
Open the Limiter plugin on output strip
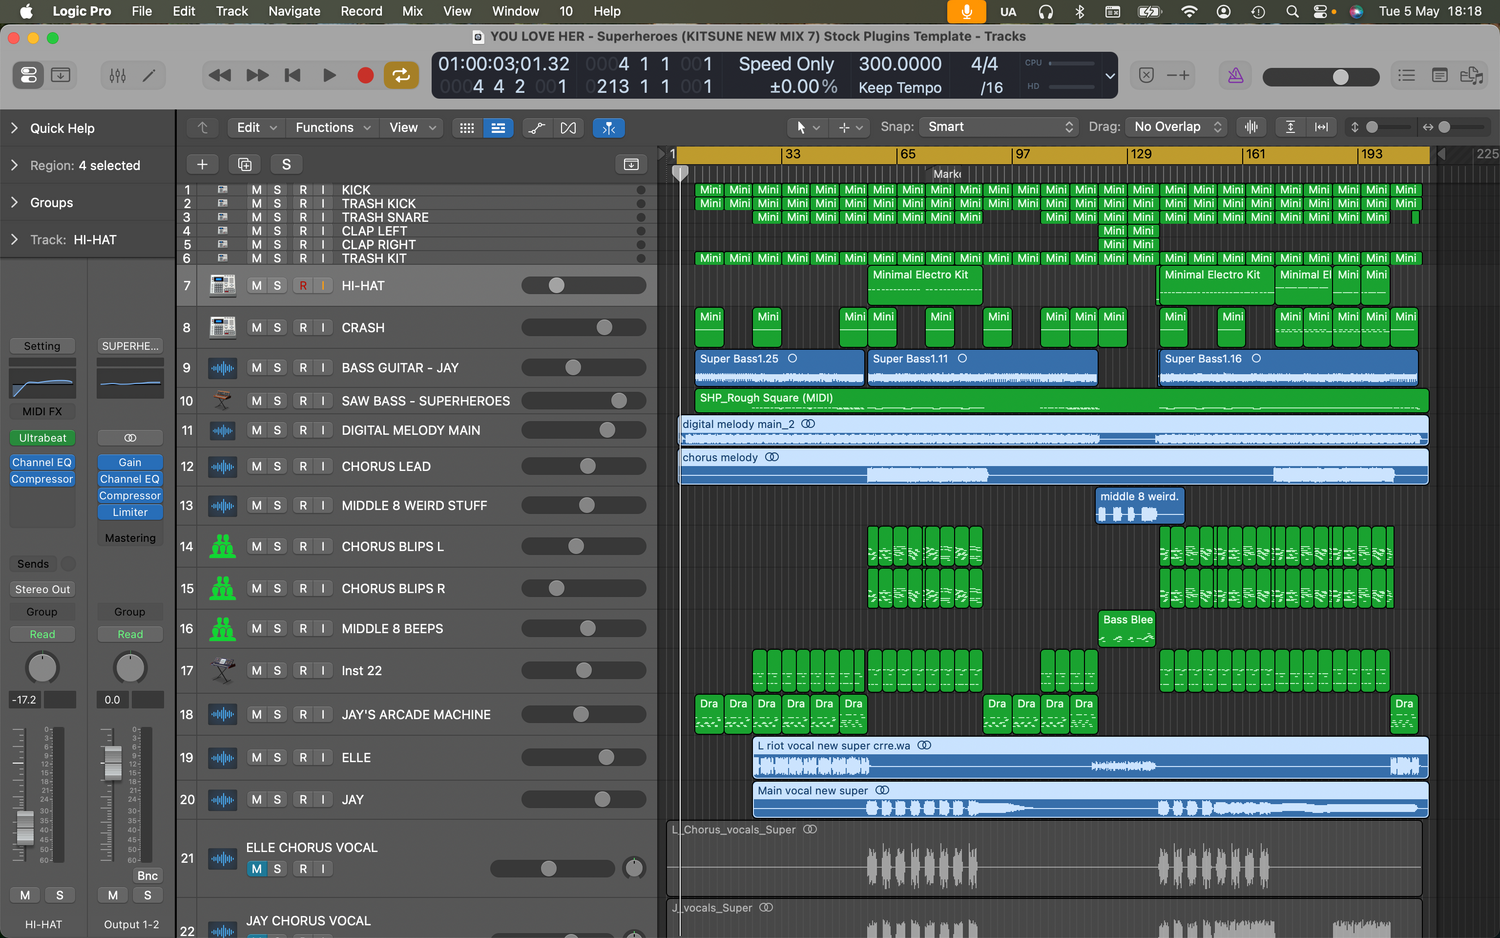[x=130, y=512]
